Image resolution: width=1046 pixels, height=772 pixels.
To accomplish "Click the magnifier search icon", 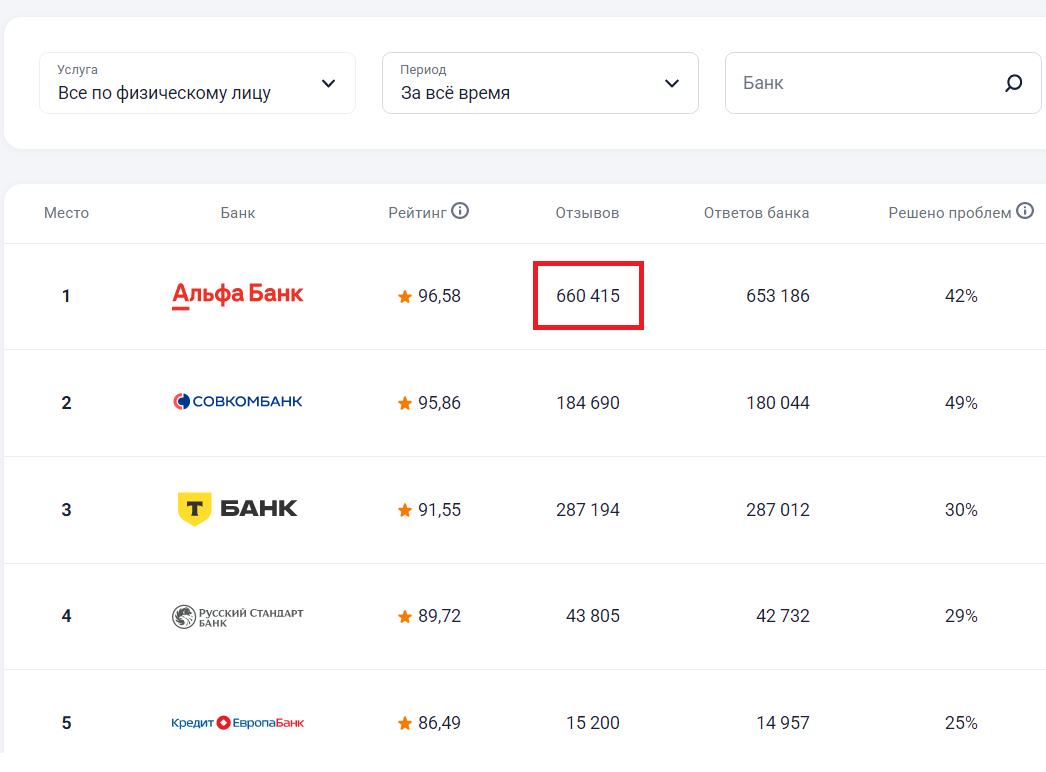I will (x=1013, y=83).
